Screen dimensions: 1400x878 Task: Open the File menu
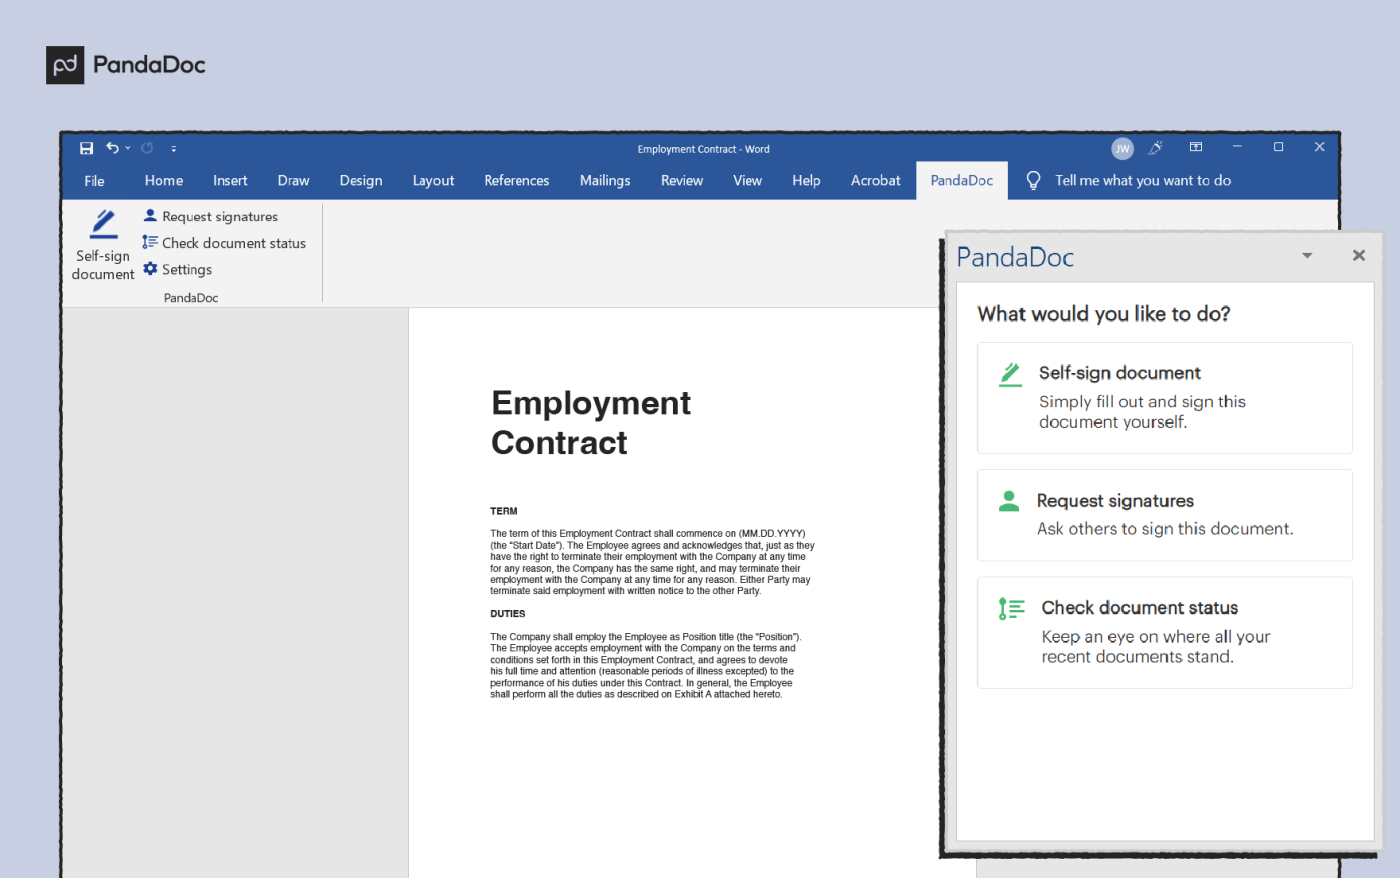point(95,181)
